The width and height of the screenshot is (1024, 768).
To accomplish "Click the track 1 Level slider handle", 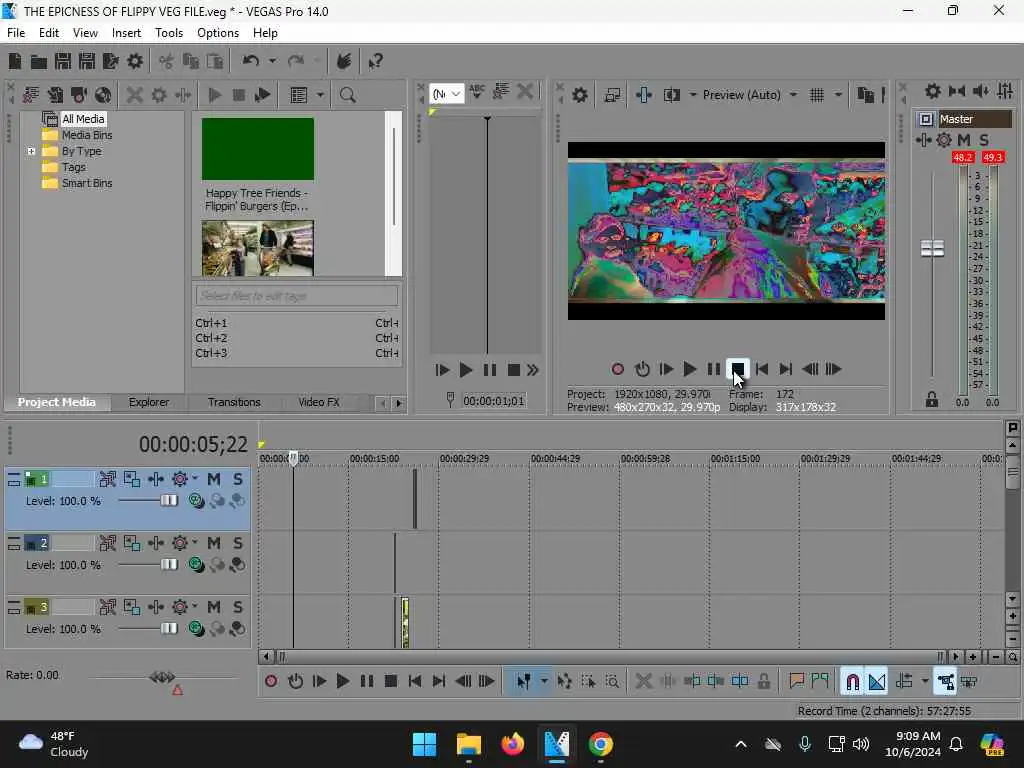I will 169,501.
